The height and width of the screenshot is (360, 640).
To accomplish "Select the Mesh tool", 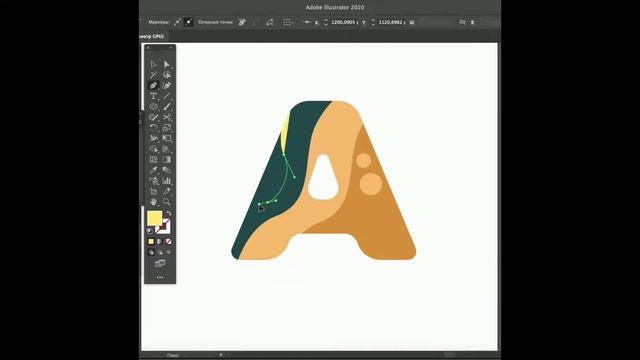I will (153, 160).
